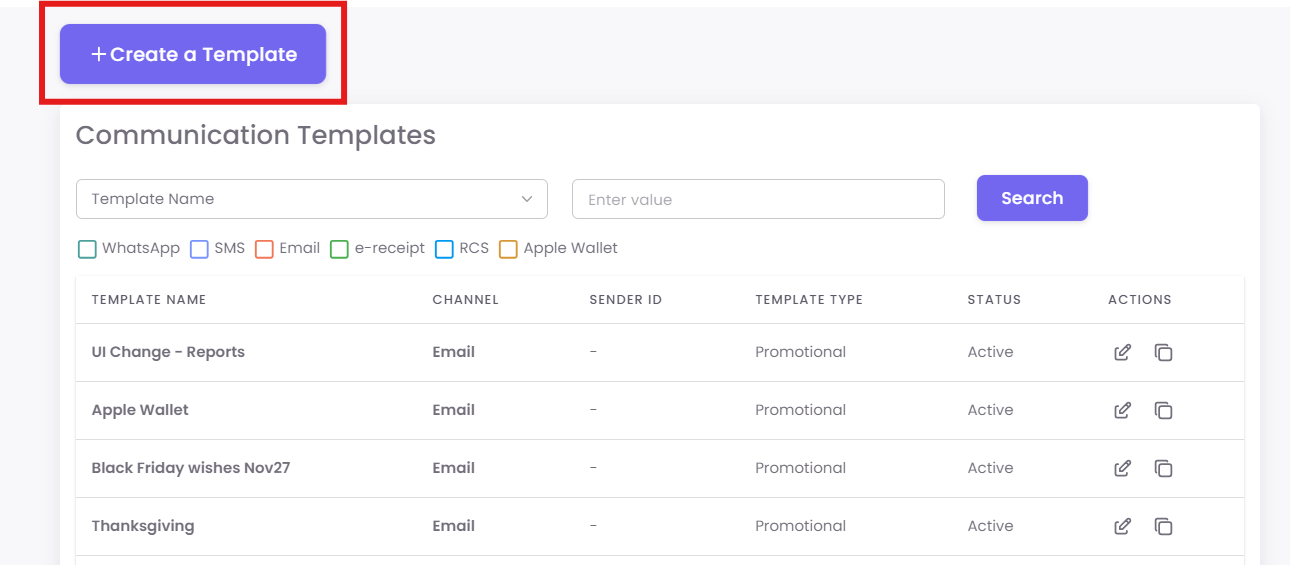Open the Template Name dropdown
Viewport: 1290px width, 565px height.
(x=311, y=199)
